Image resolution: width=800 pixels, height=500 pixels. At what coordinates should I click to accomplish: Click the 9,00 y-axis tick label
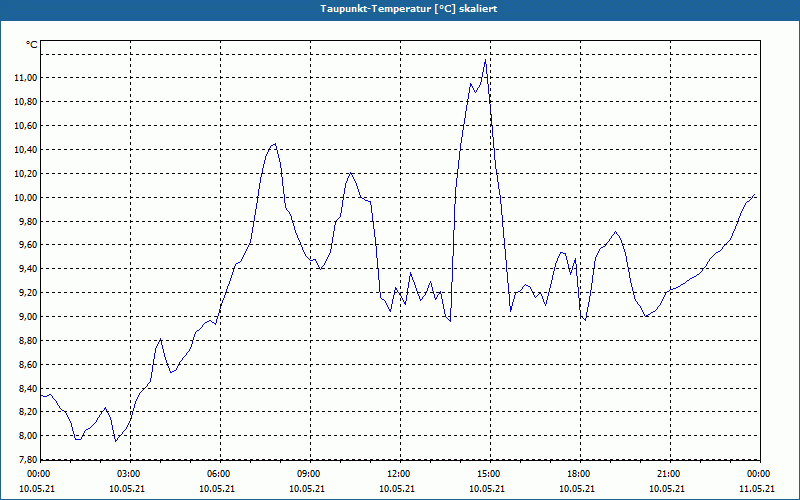[x=28, y=317]
